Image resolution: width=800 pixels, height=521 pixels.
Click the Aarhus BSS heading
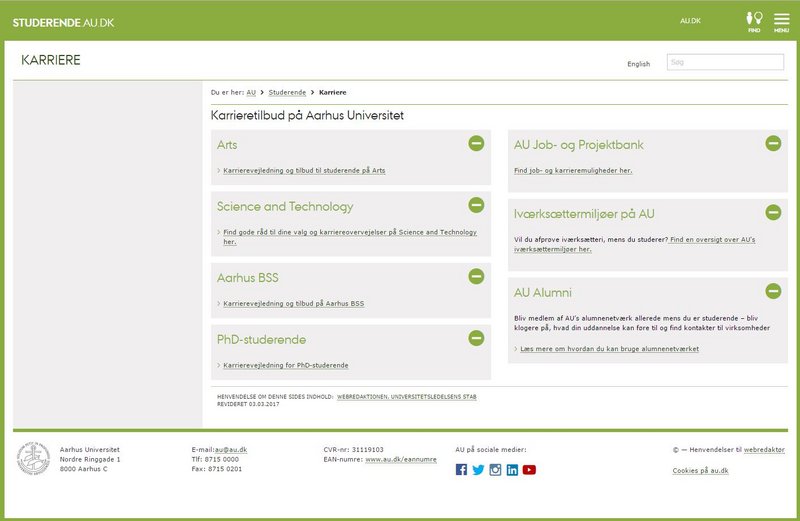click(x=247, y=278)
